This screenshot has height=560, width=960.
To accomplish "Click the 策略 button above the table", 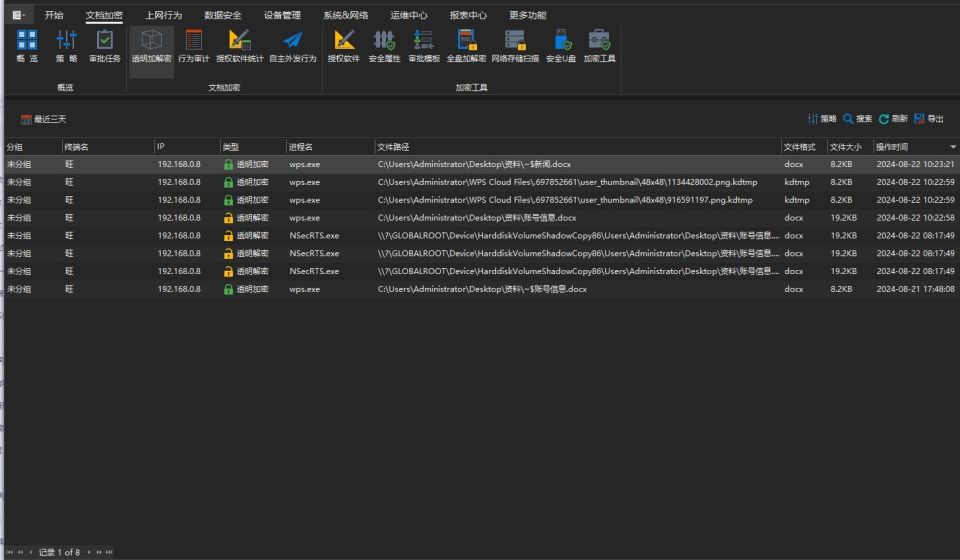I will click(822, 119).
